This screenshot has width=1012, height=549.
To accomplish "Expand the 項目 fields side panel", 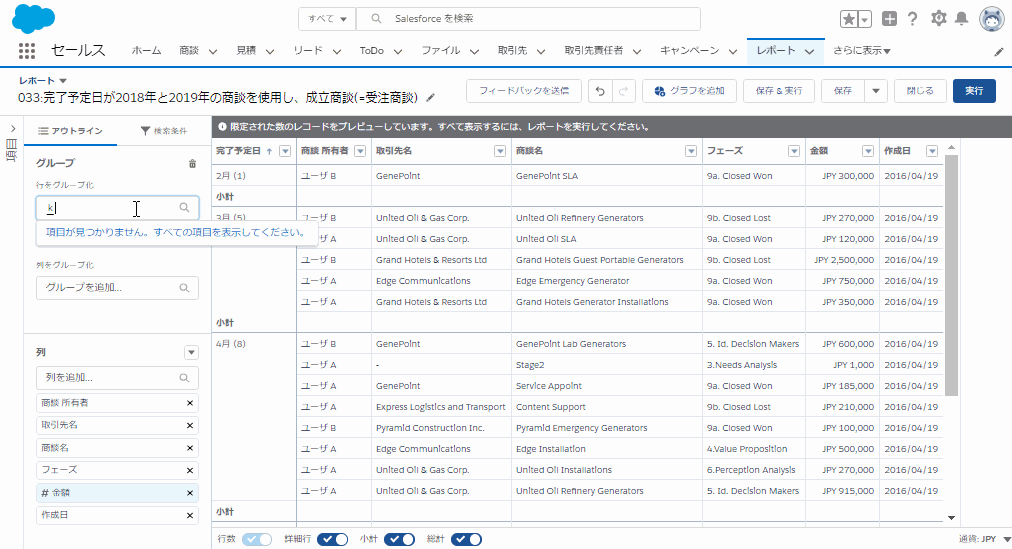I will [12, 129].
